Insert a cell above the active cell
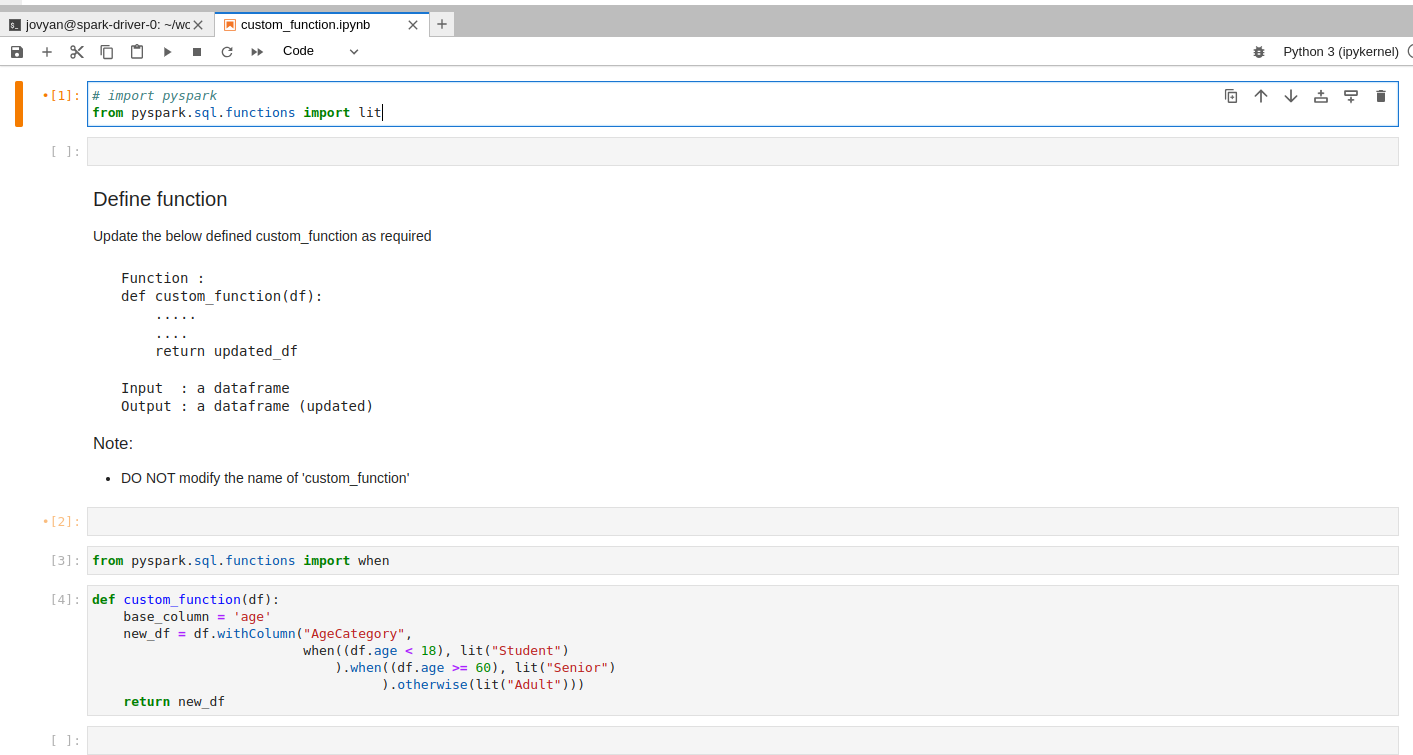Screen dimensions: 1413x755 point(1321,96)
